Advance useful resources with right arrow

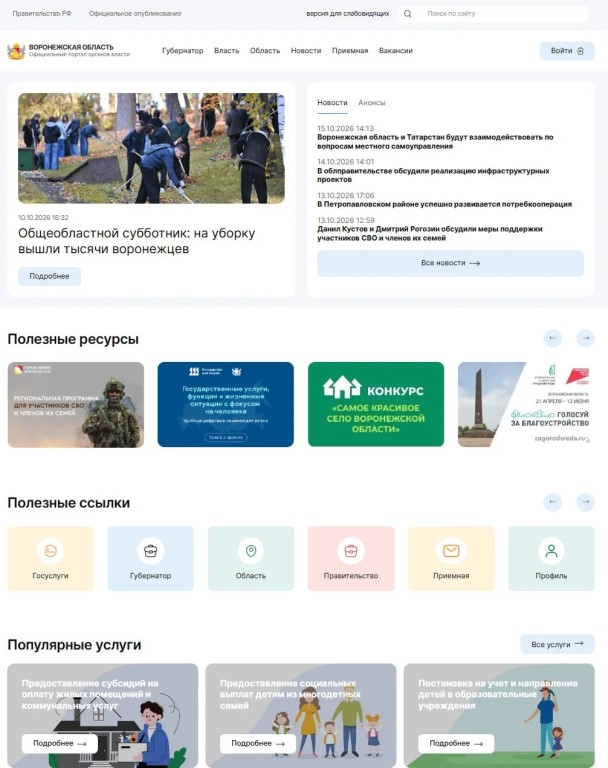tap(585, 338)
